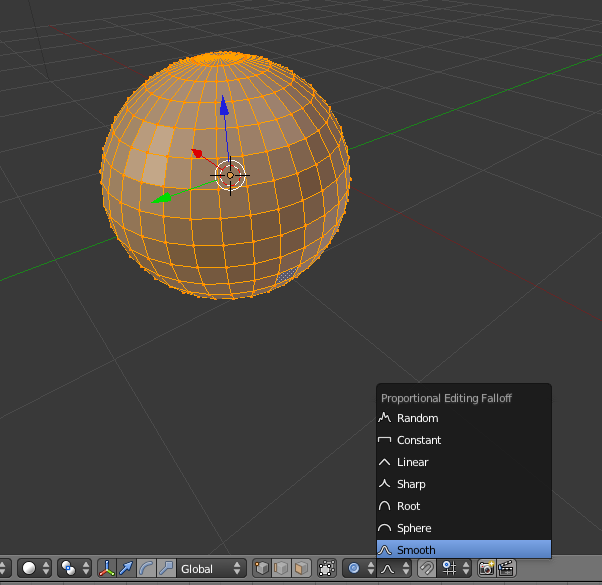602x585 pixels.
Task: Click the OpenGL render image camera icon
Action: coord(486,569)
